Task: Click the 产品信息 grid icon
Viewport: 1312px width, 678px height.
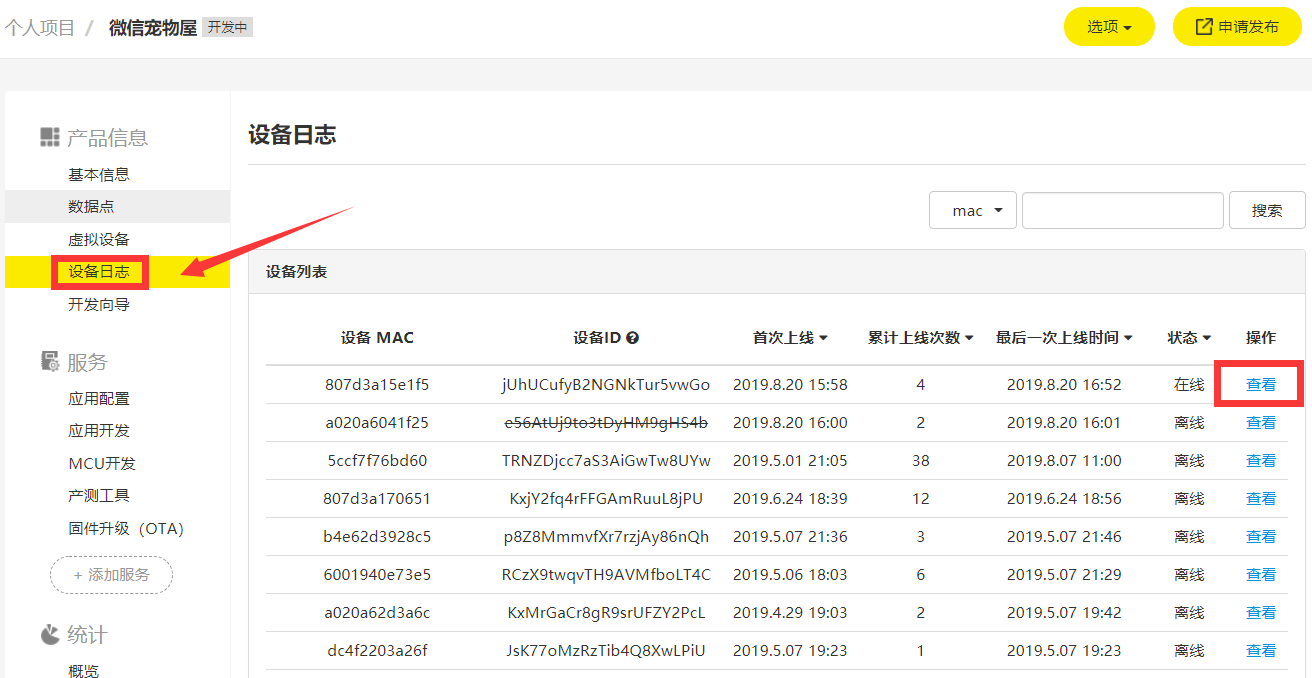Action: tap(49, 138)
